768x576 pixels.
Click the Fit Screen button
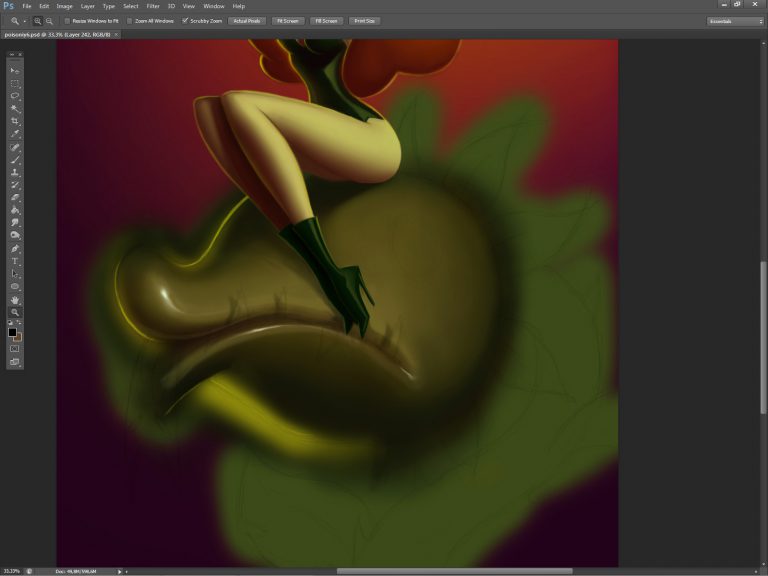pos(288,21)
